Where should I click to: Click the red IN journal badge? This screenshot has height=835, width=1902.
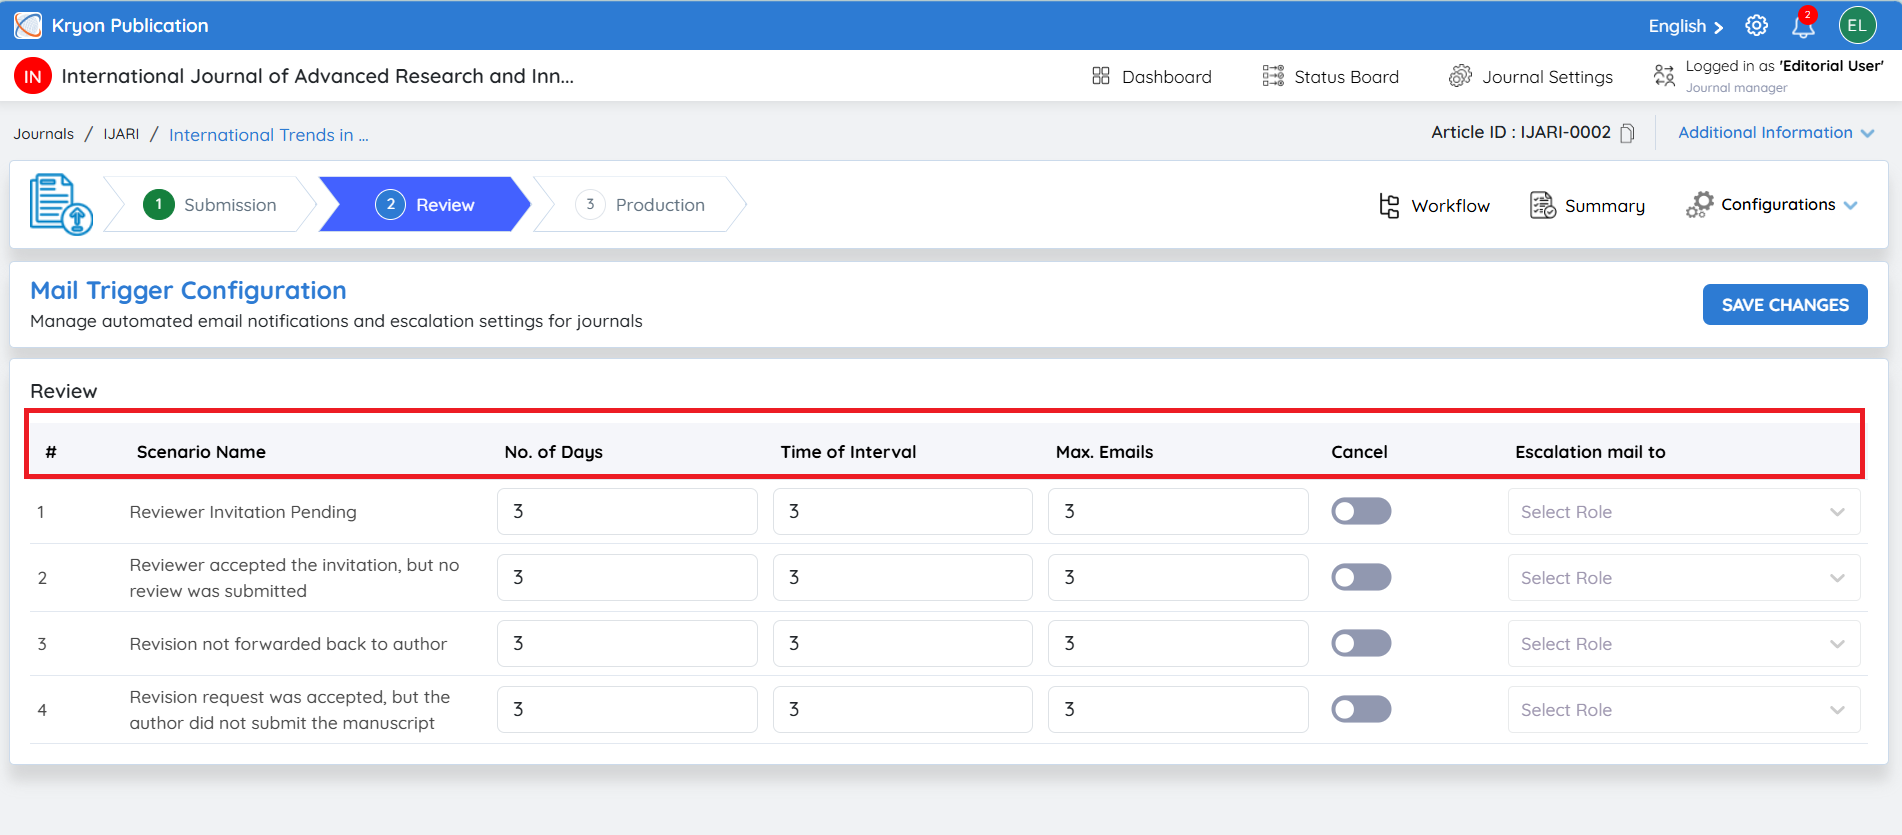click(x=33, y=76)
